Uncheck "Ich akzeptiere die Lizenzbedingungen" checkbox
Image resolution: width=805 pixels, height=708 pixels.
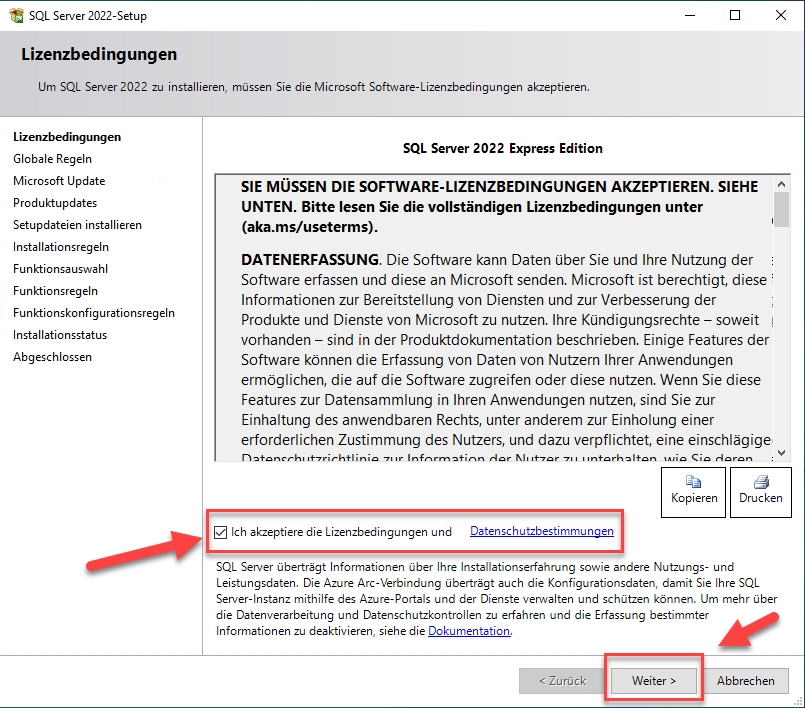(220, 532)
